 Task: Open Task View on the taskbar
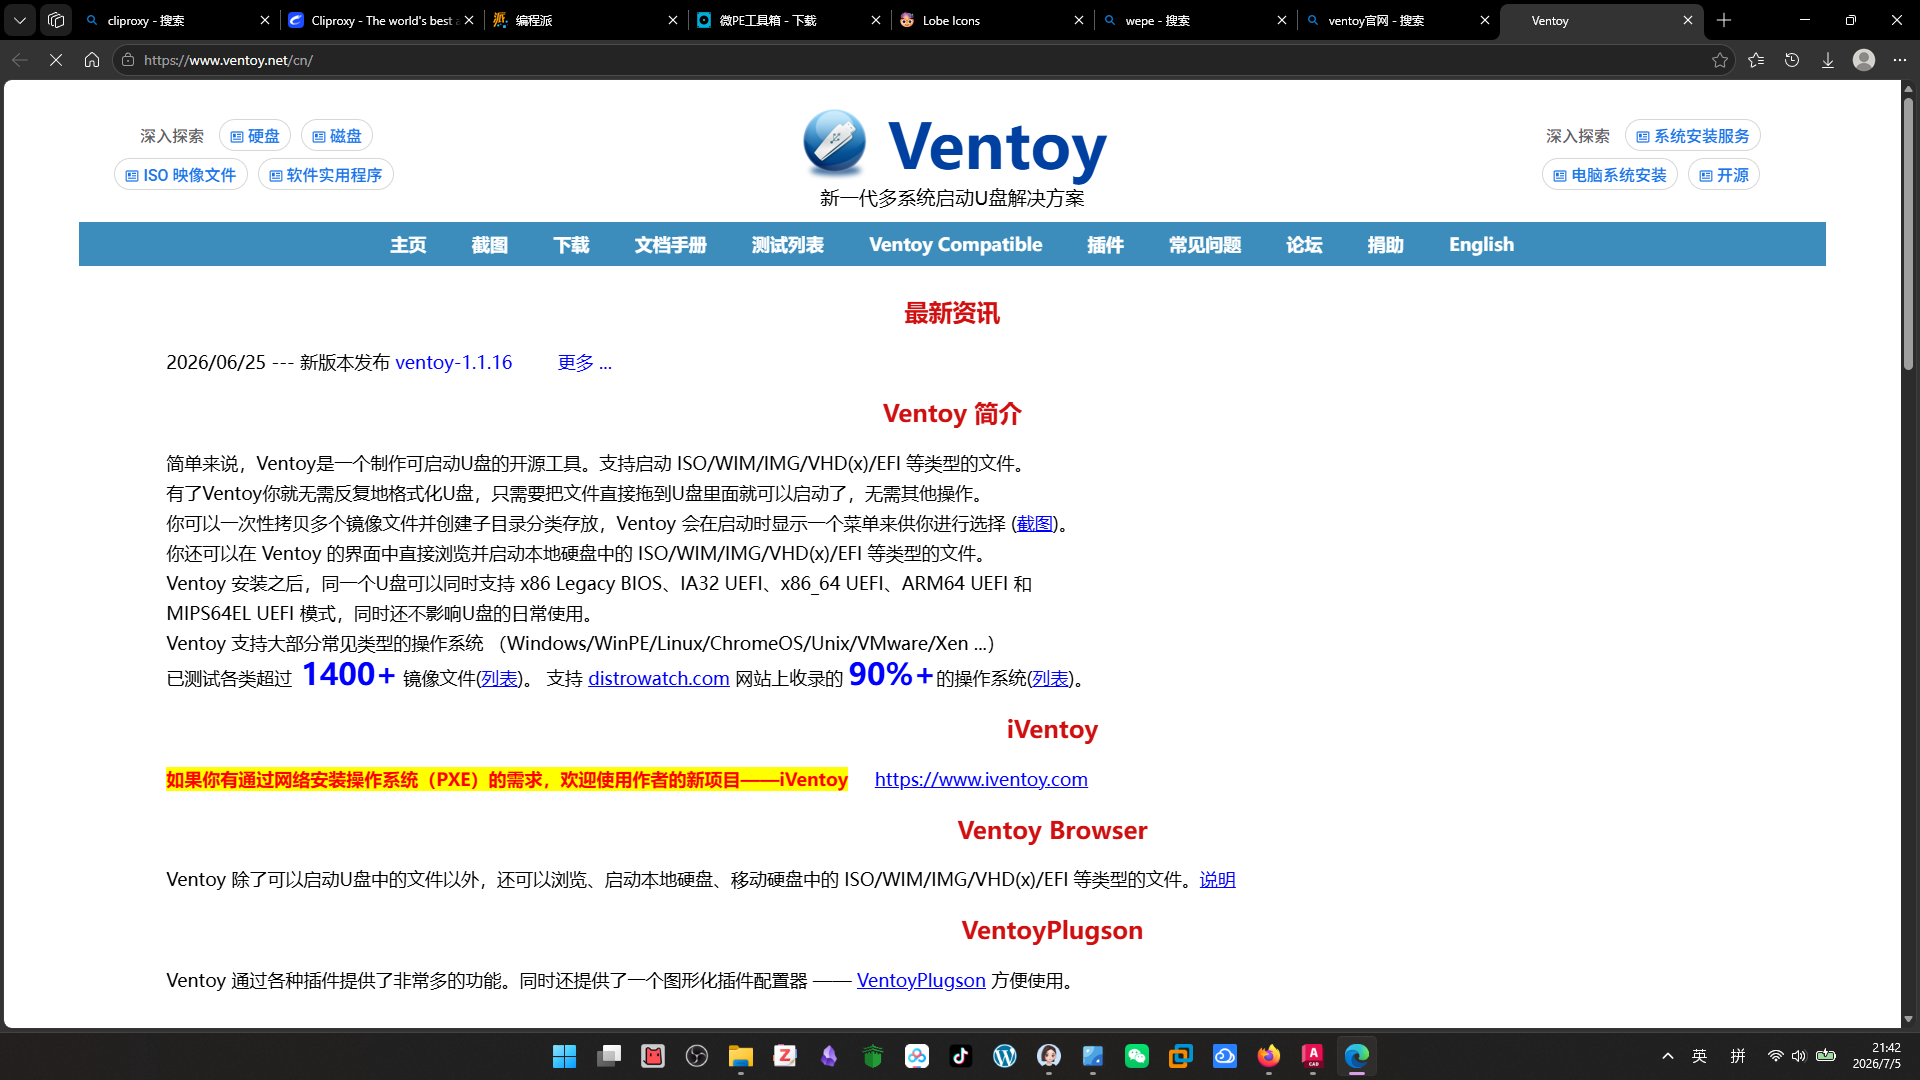point(609,1056)
